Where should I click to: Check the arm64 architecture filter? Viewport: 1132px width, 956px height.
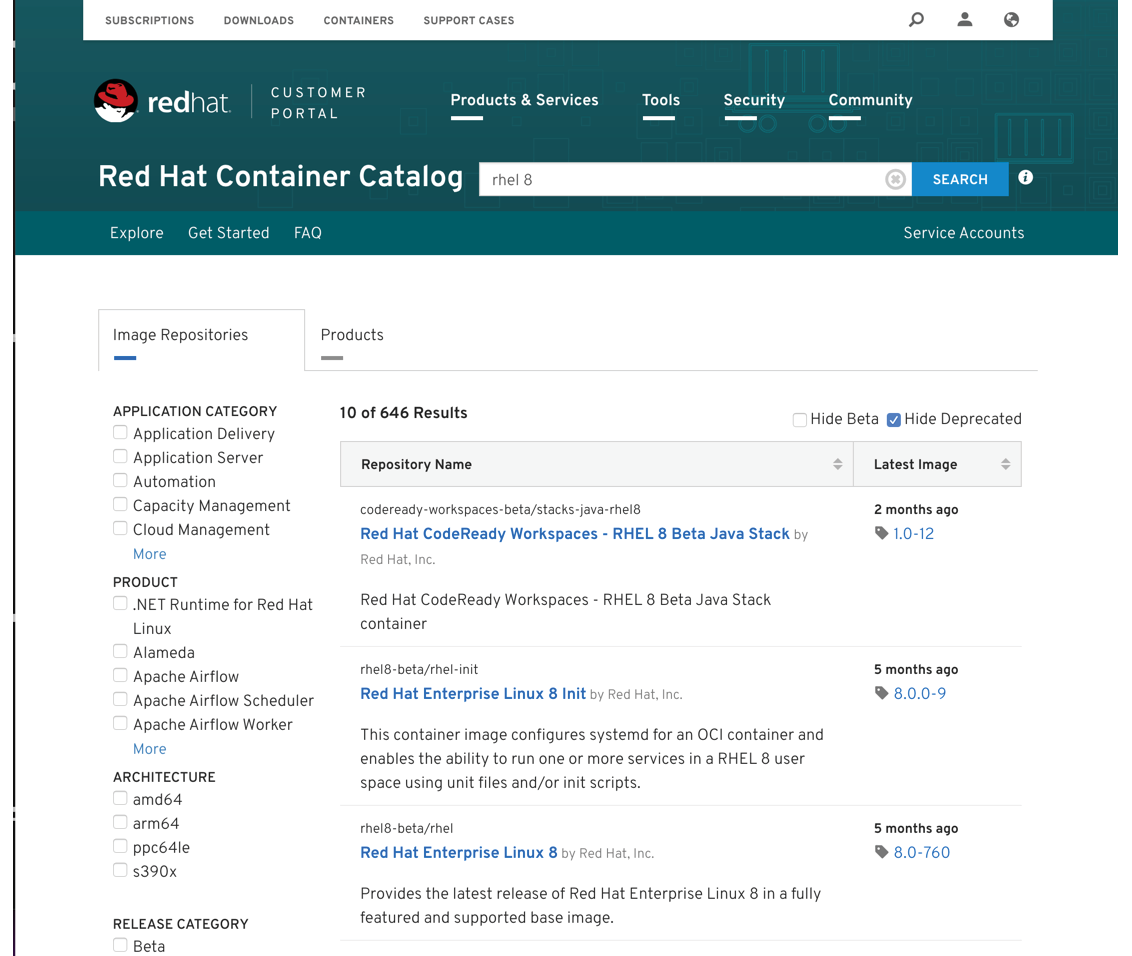[x=120, y=822]
